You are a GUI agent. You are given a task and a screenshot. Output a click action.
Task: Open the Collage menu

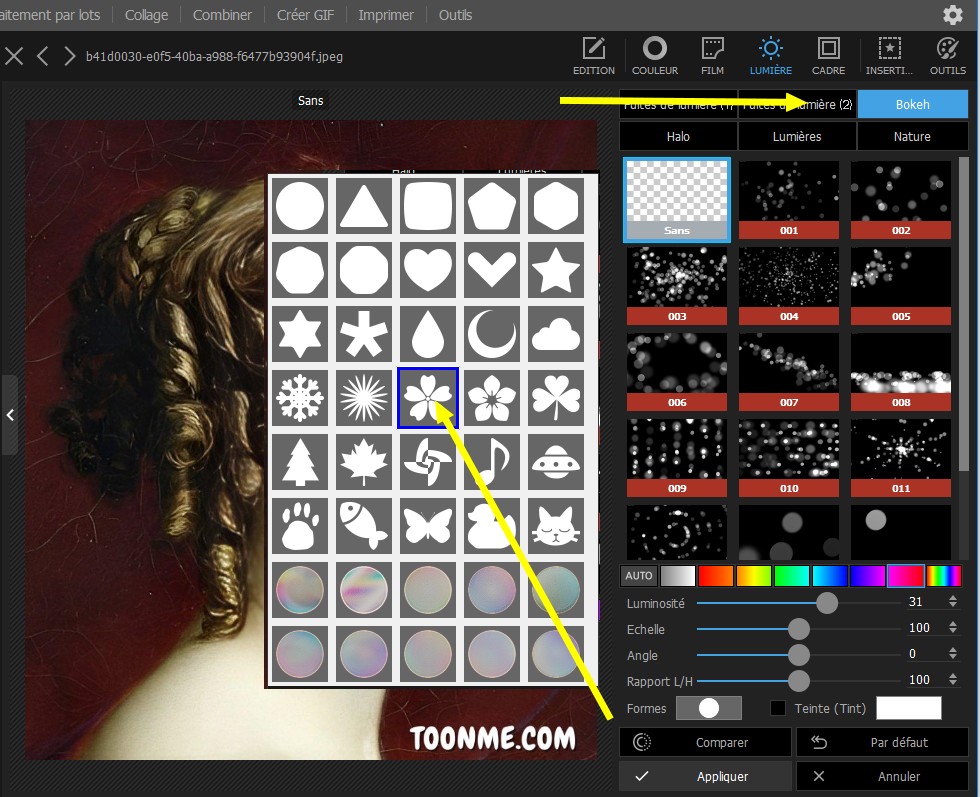(146, 15)
